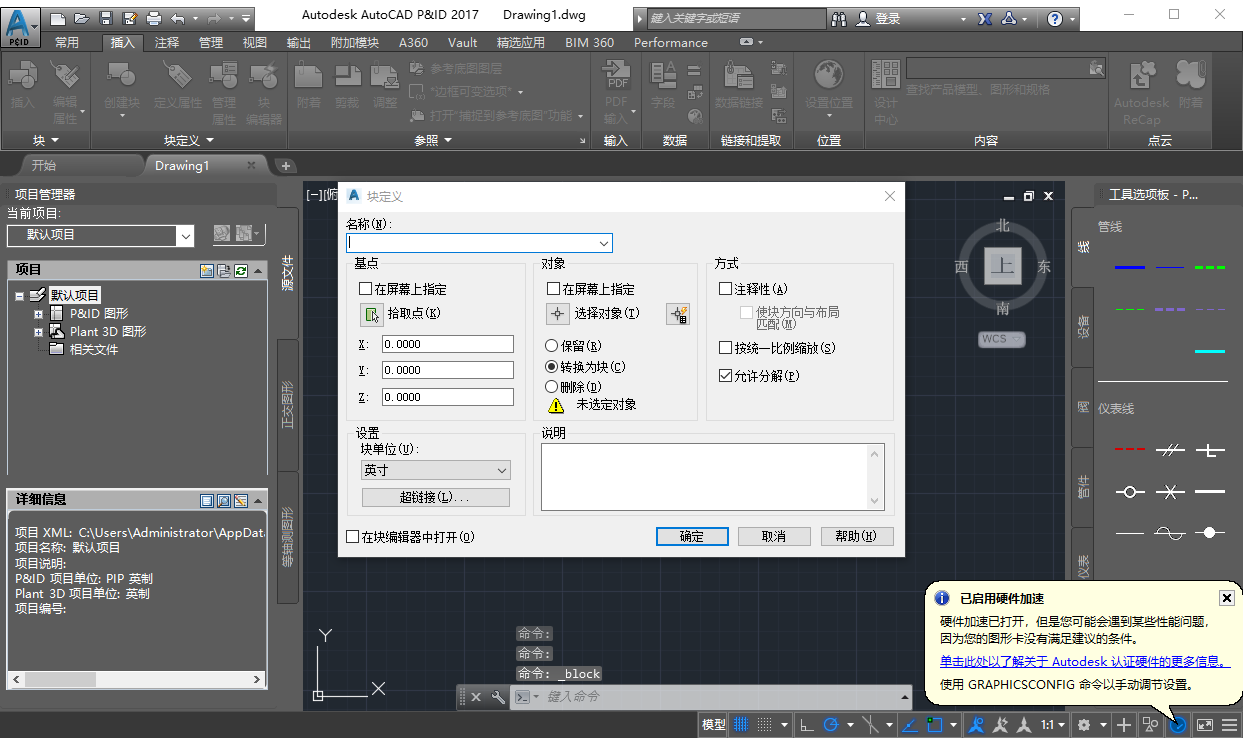Toggle ortho mode in the status bar

806,724
